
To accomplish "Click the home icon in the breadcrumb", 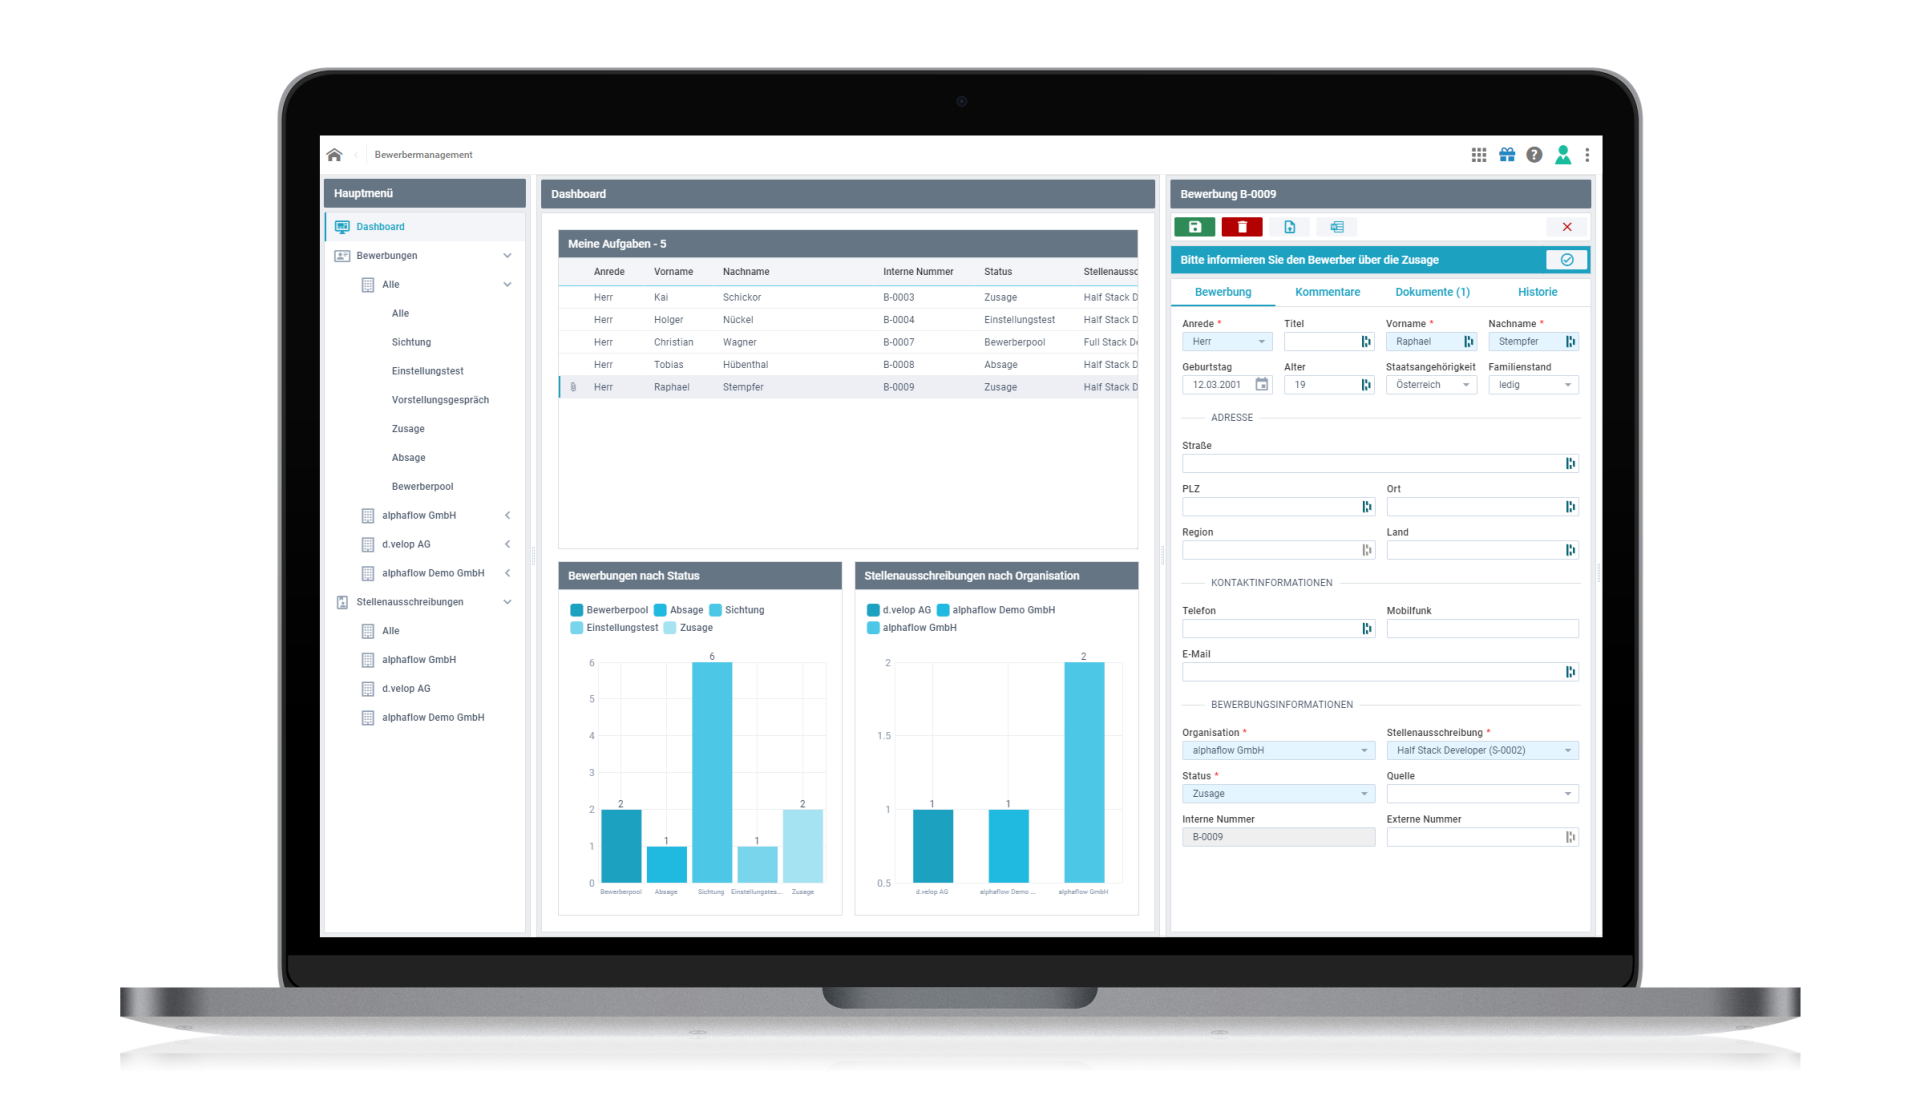I will coord(334,155).
